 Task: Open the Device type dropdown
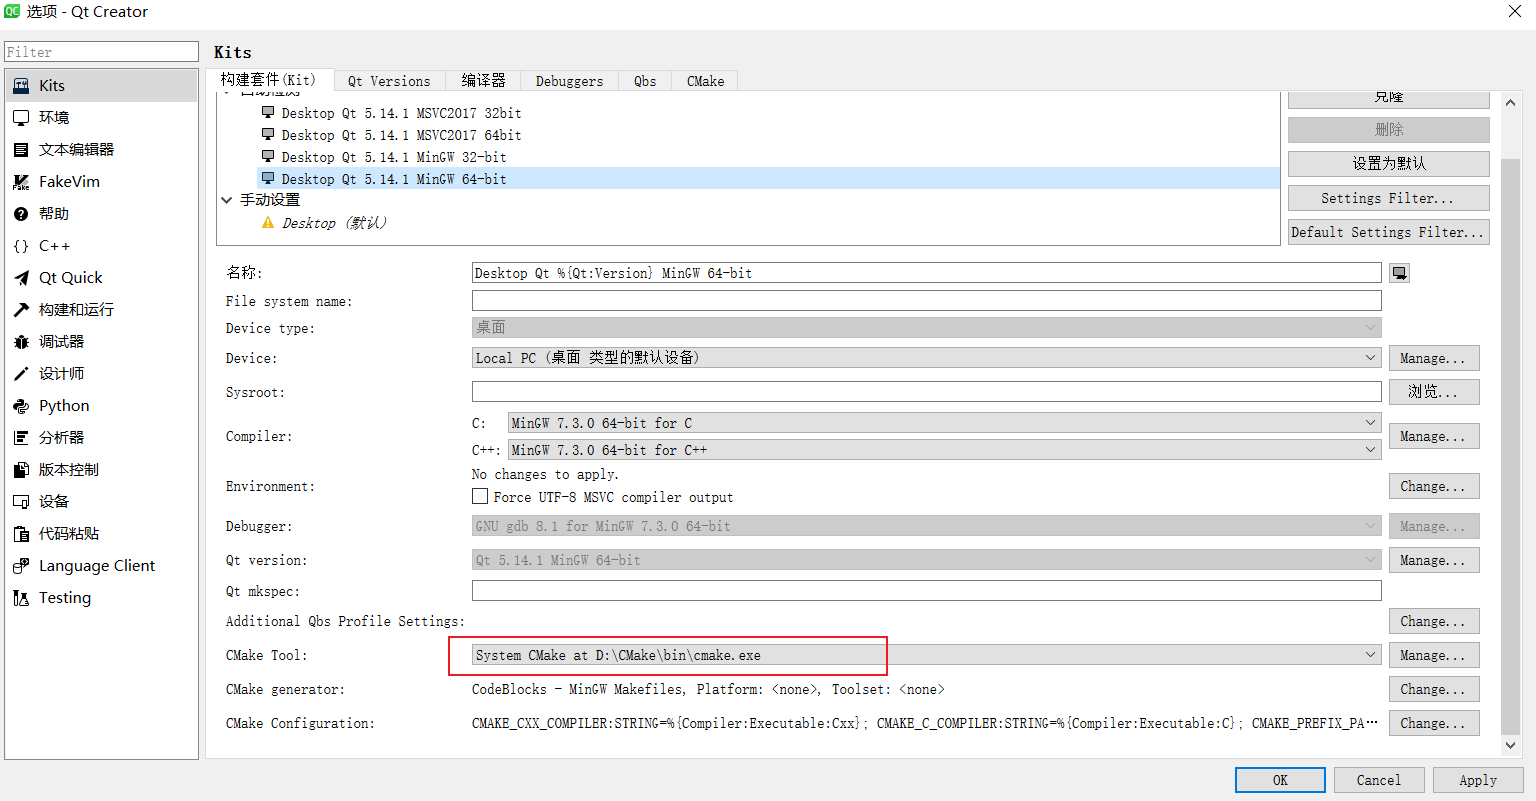927,327
